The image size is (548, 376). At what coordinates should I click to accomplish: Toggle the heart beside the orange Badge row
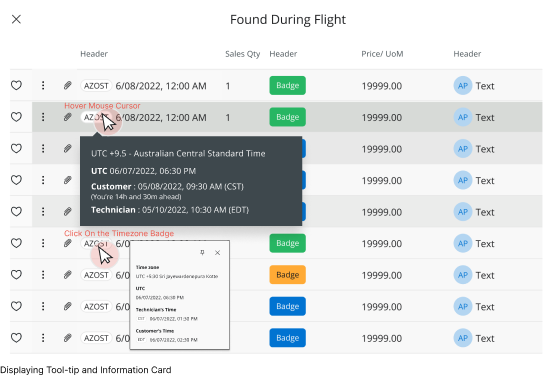pos(16,275)
